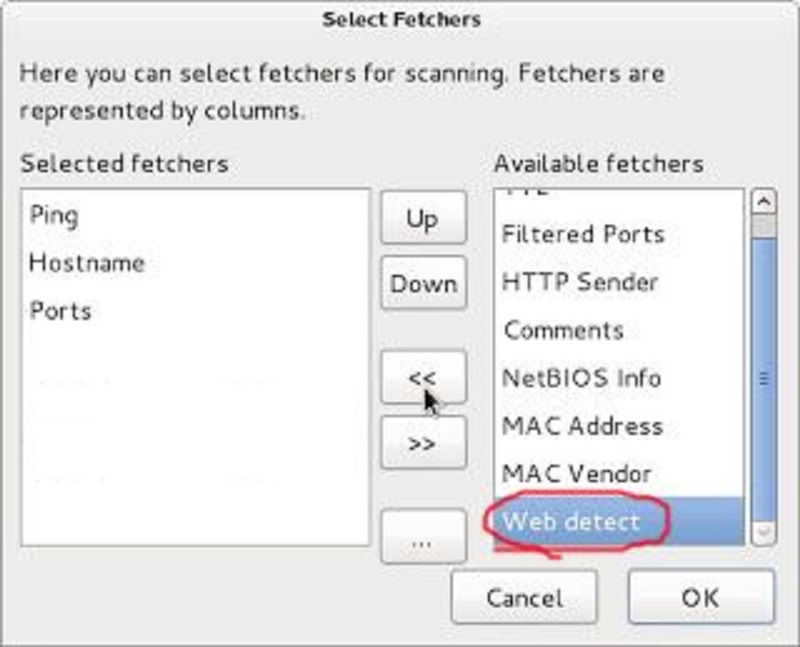This screenshot has height=647, width=800.
Task: Select MAC Address fetcher
Action: 582,427
